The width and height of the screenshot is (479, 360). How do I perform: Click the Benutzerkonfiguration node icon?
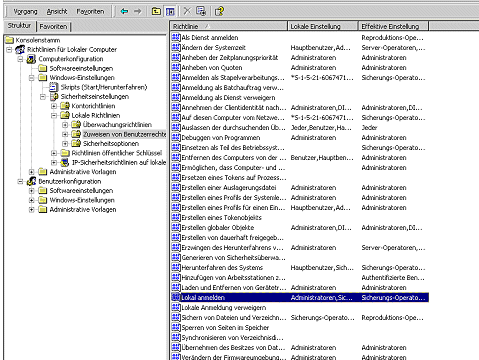[31, 182]
